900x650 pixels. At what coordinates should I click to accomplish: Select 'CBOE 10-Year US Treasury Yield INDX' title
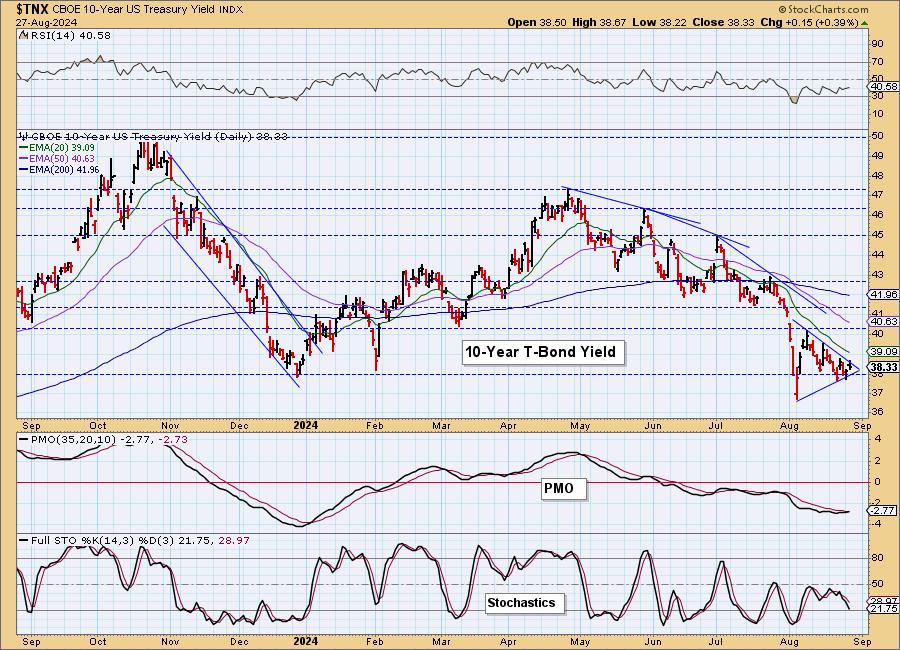point(148,9)
